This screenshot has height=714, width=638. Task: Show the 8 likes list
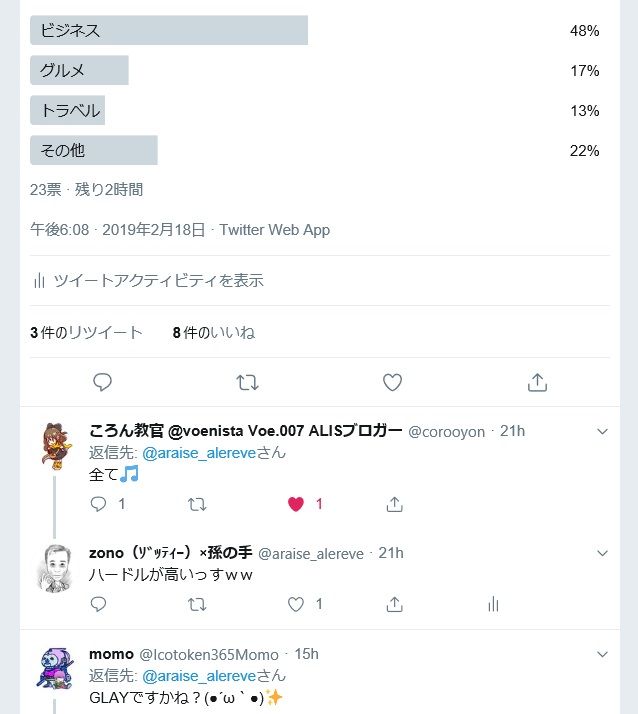coord(213,332)
